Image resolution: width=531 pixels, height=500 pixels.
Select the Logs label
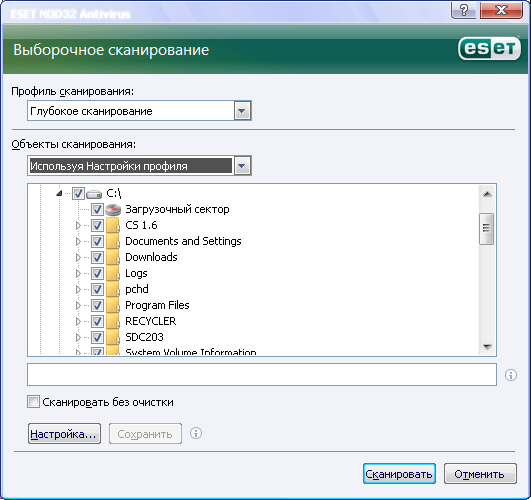pyautogui.click(x=136, y=273)
